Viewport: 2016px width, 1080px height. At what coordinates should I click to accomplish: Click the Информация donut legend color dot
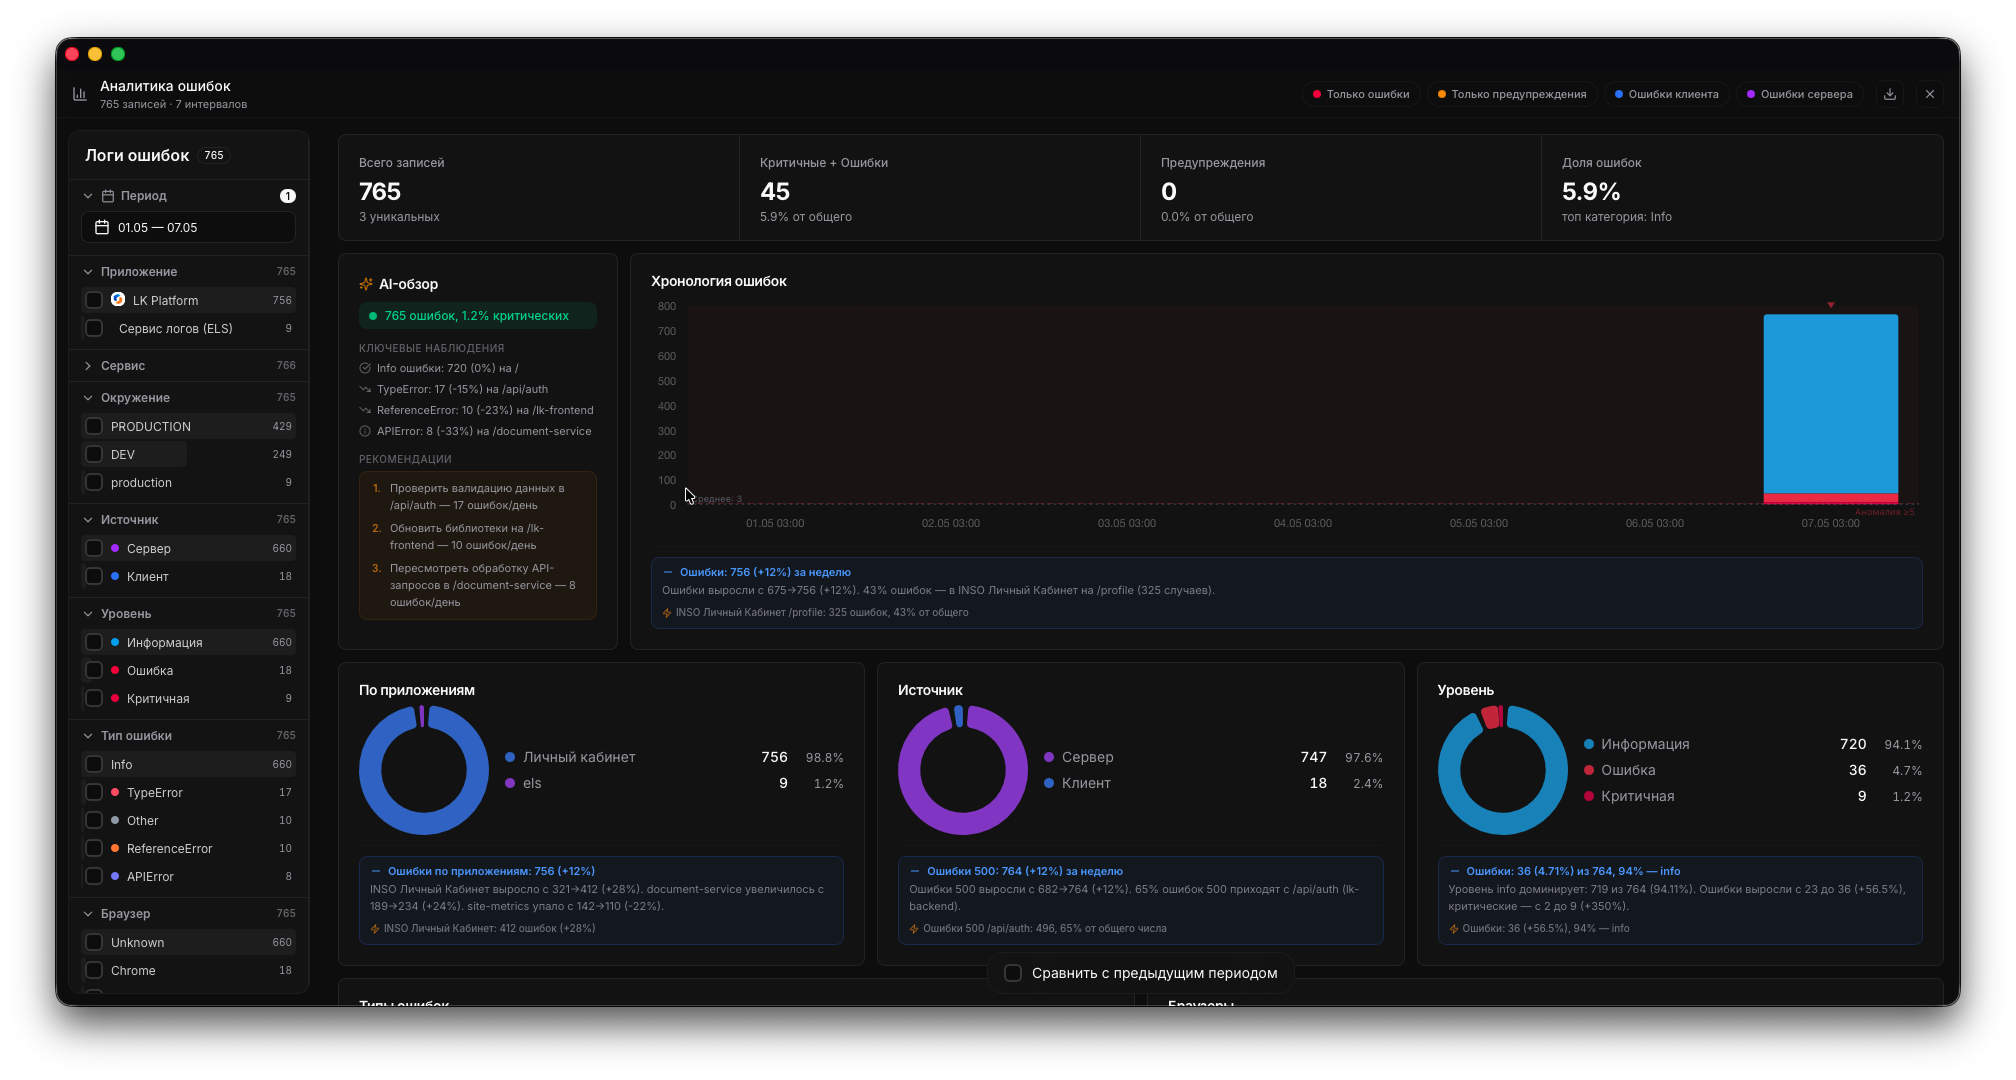(1589, 744)
